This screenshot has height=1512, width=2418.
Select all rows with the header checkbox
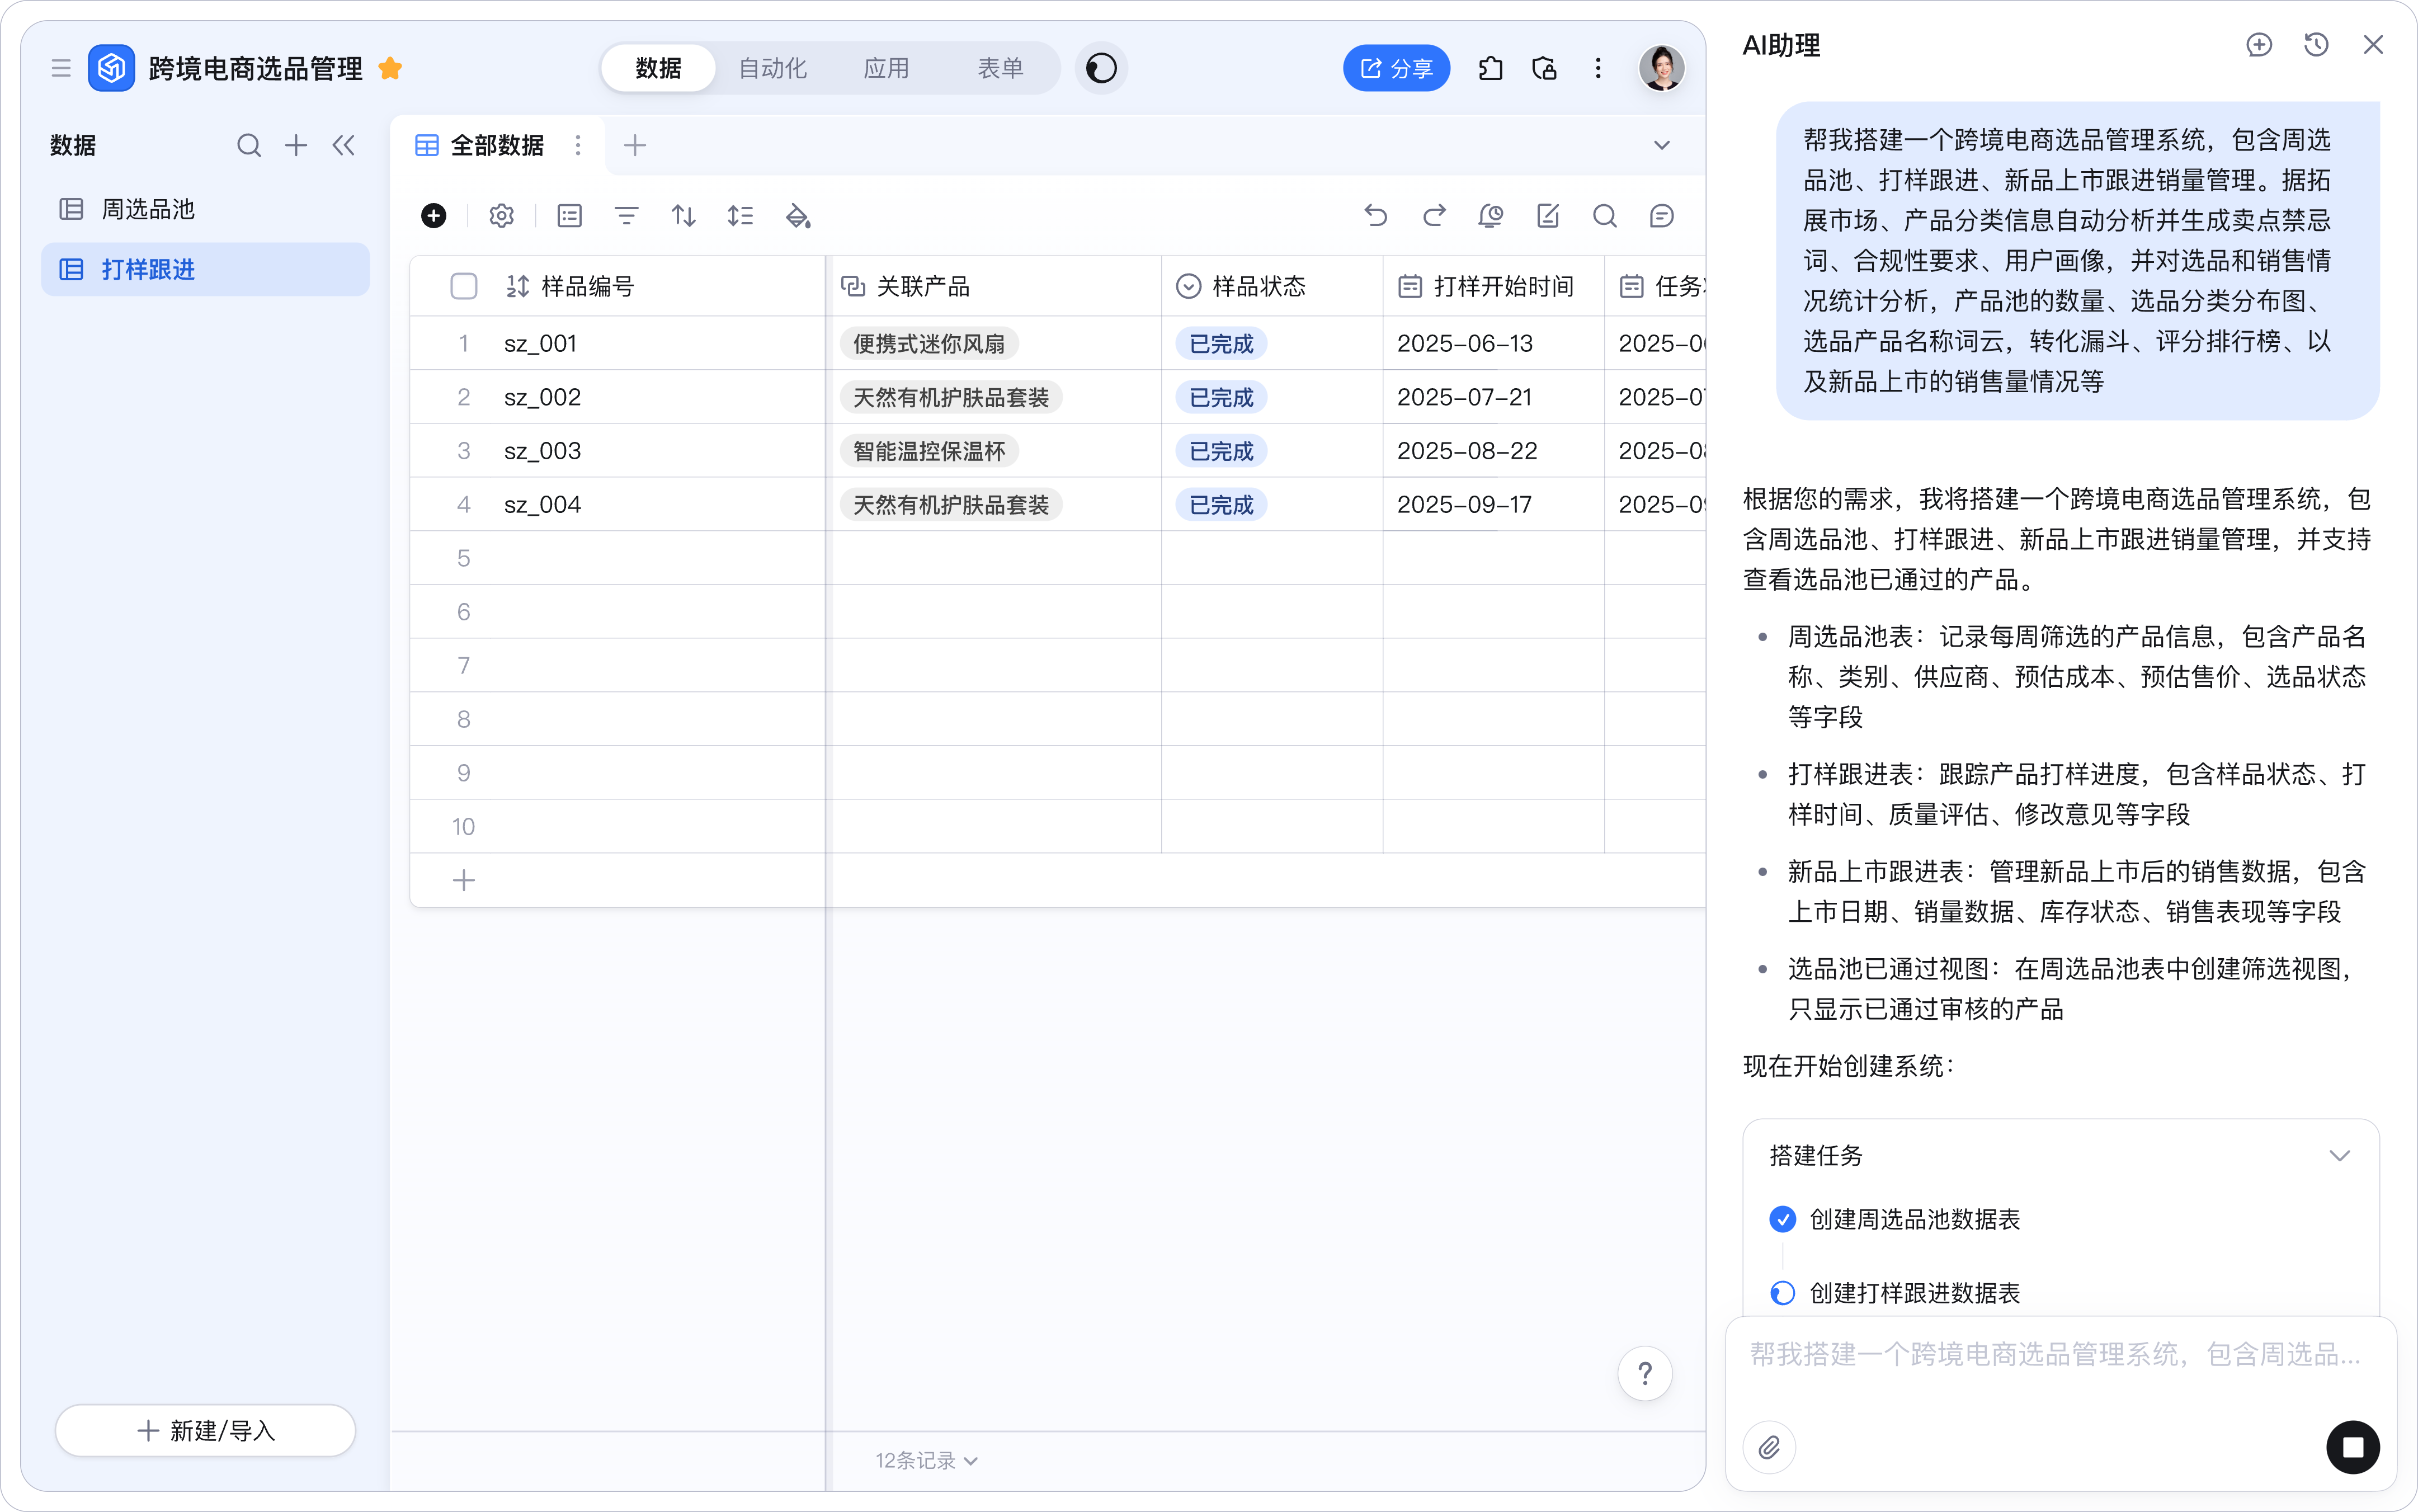point(464,286)
